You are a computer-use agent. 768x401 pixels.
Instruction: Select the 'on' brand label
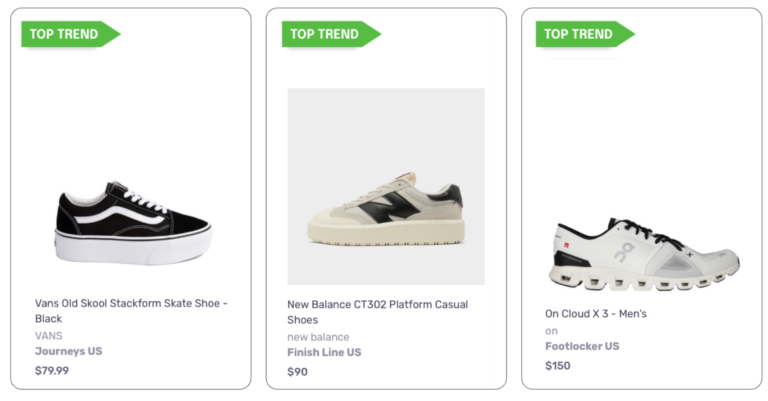tap(551, 331)
